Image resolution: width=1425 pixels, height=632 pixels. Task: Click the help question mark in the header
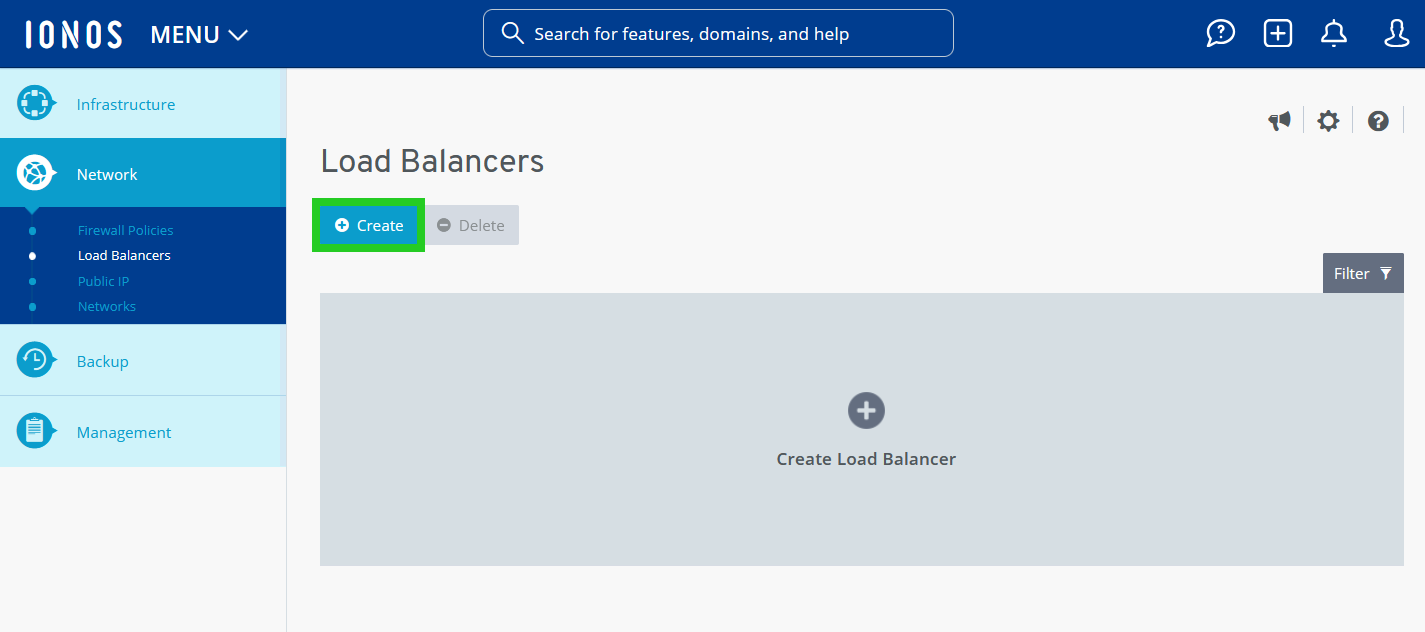pyautogui.click(x=1220, y=33)
